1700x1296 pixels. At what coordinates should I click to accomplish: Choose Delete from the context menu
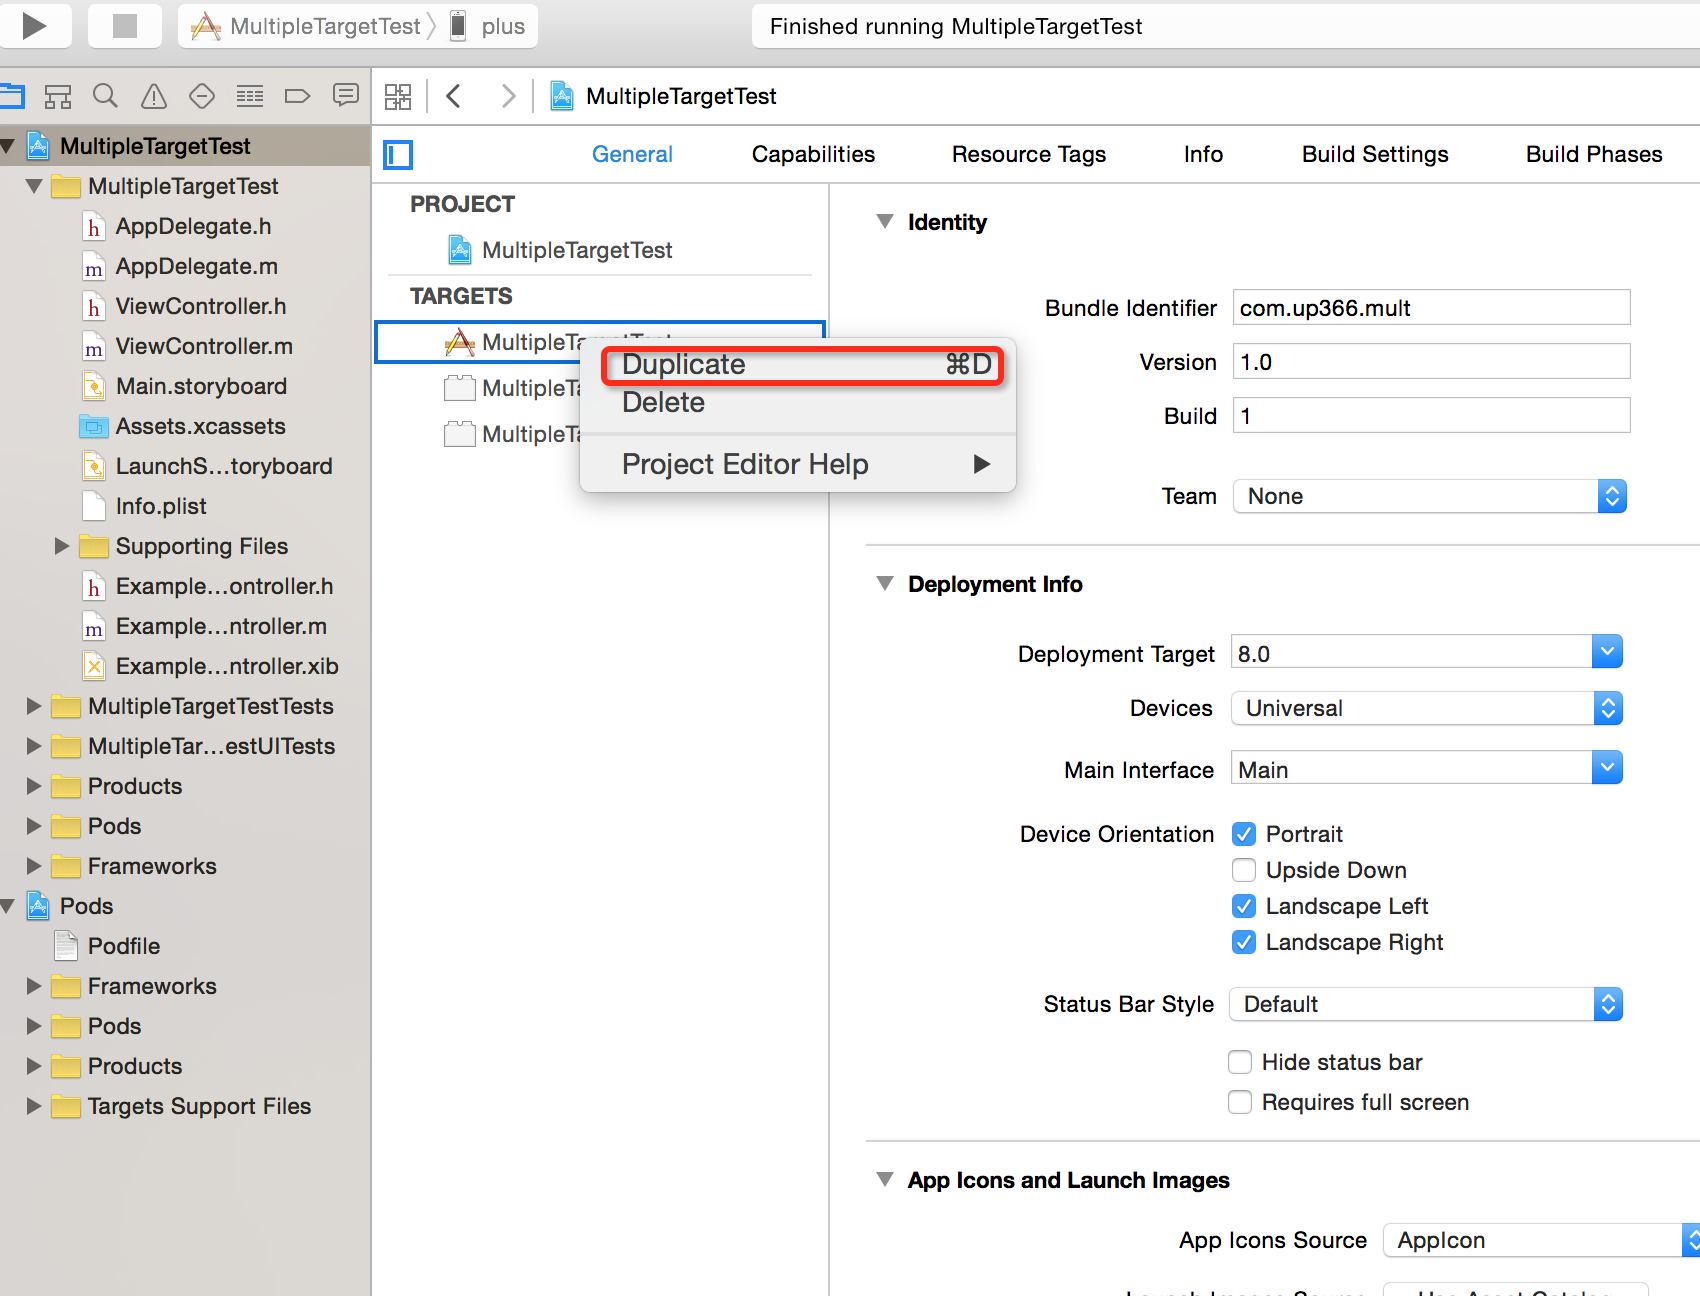click(798, 403)
